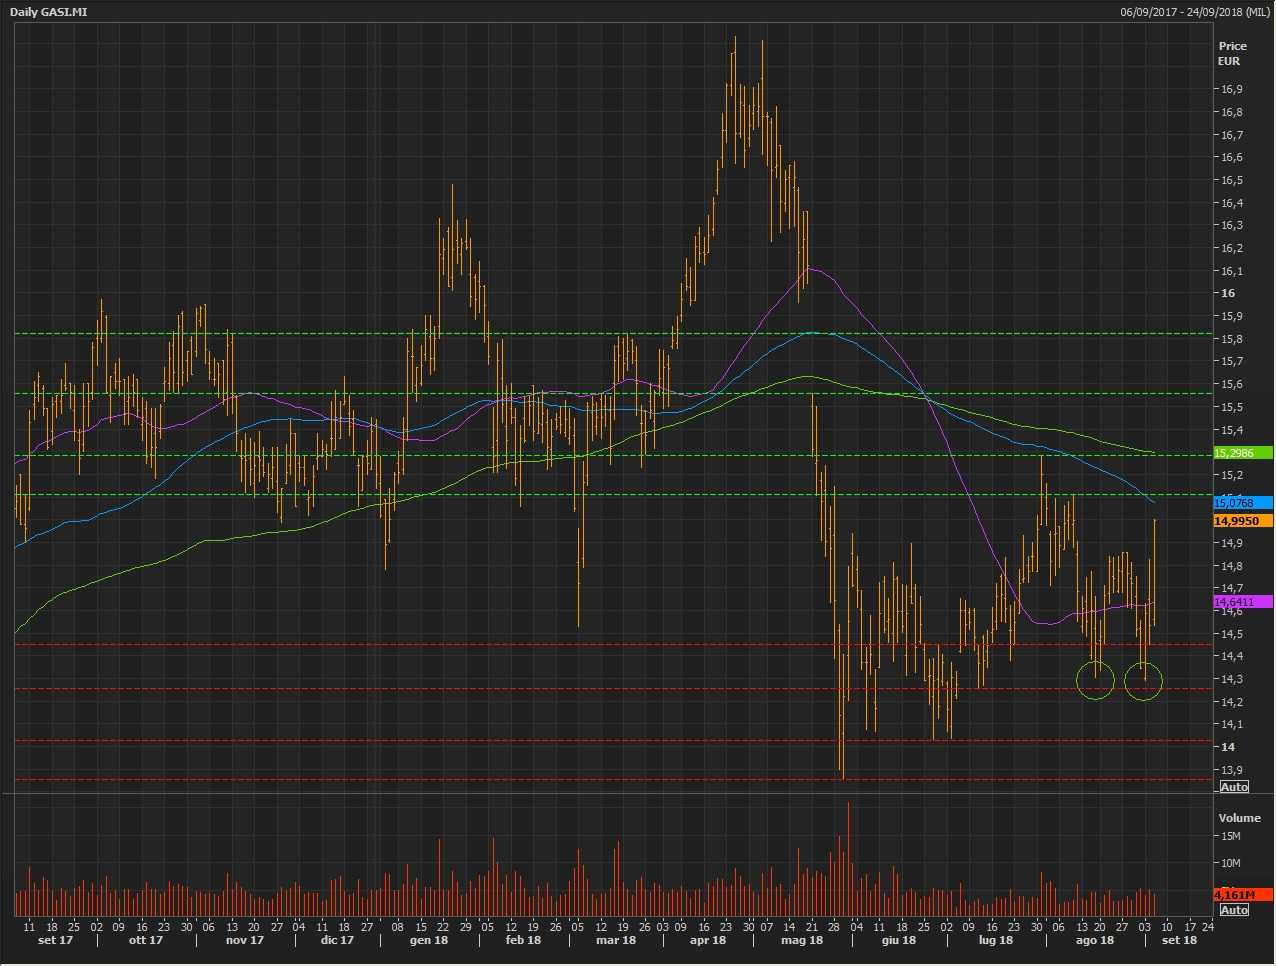Click the 15M volume axis label
Screen dimensions: 1276x966
(1230, 836)
